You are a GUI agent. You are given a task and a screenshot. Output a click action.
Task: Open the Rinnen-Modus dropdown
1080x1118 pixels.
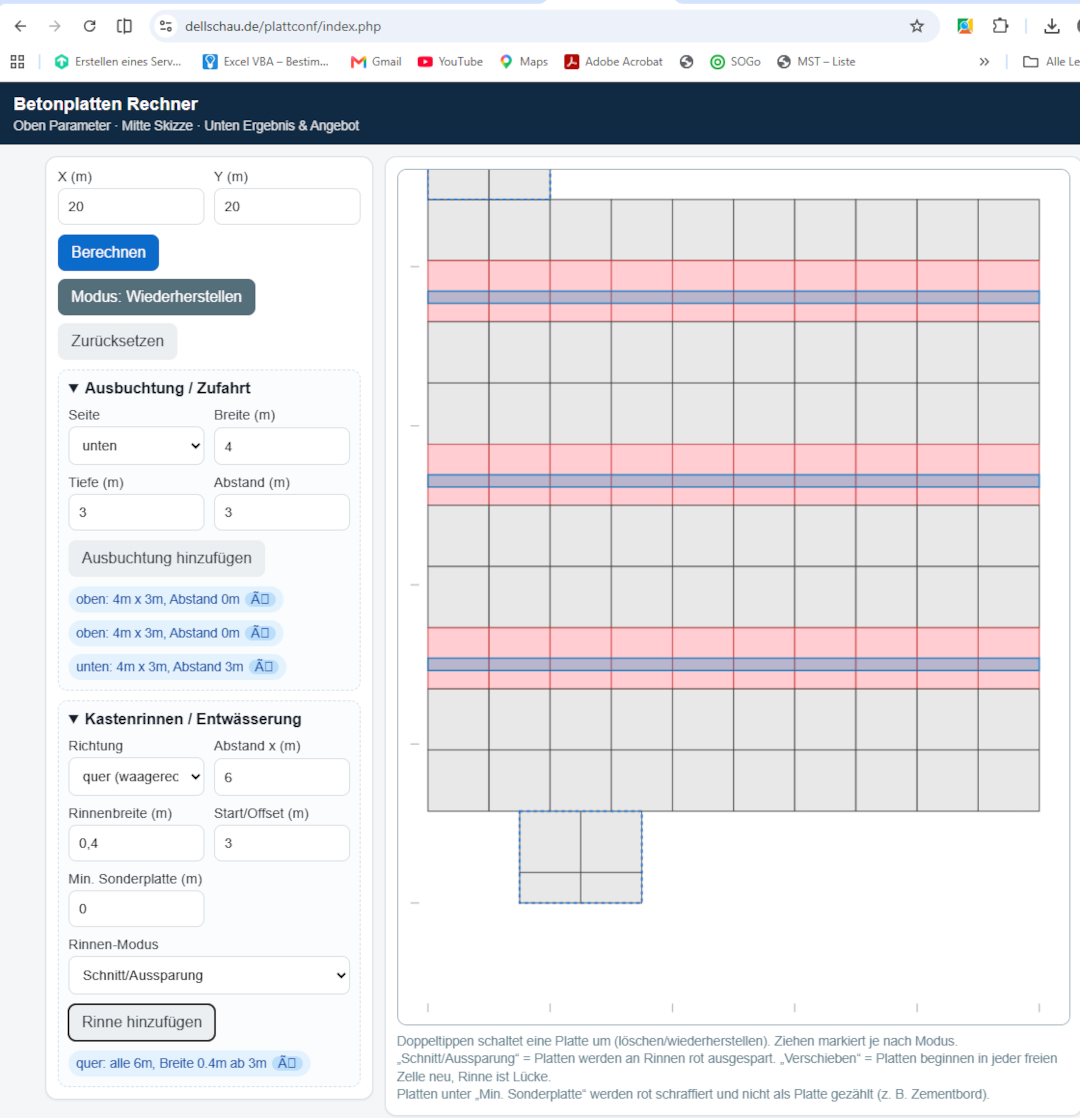(209, 975)
